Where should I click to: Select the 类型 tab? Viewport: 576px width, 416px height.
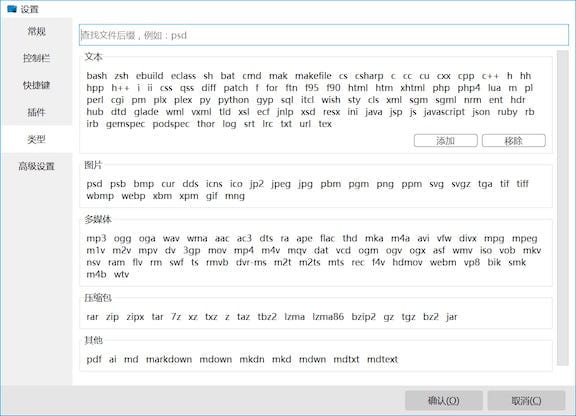pyautogui.click(x=36, y=139)
